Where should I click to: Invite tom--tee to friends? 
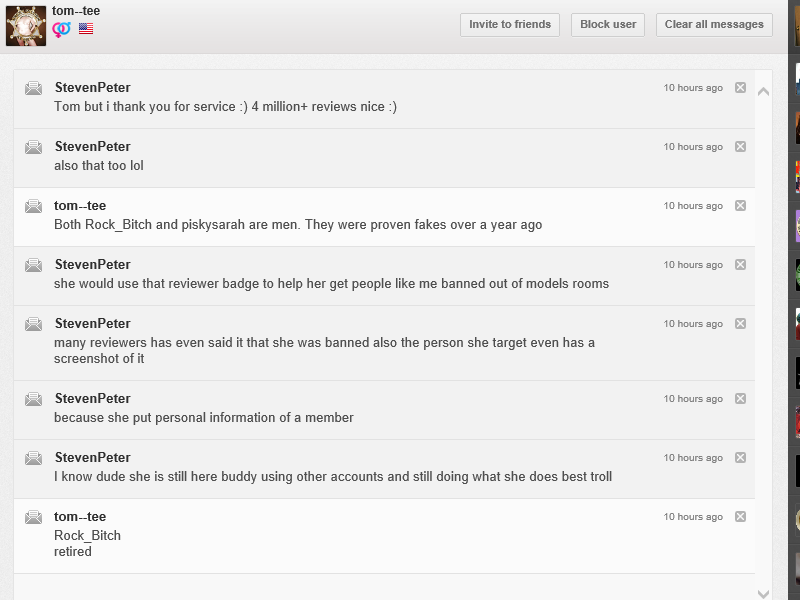(510, 24)
